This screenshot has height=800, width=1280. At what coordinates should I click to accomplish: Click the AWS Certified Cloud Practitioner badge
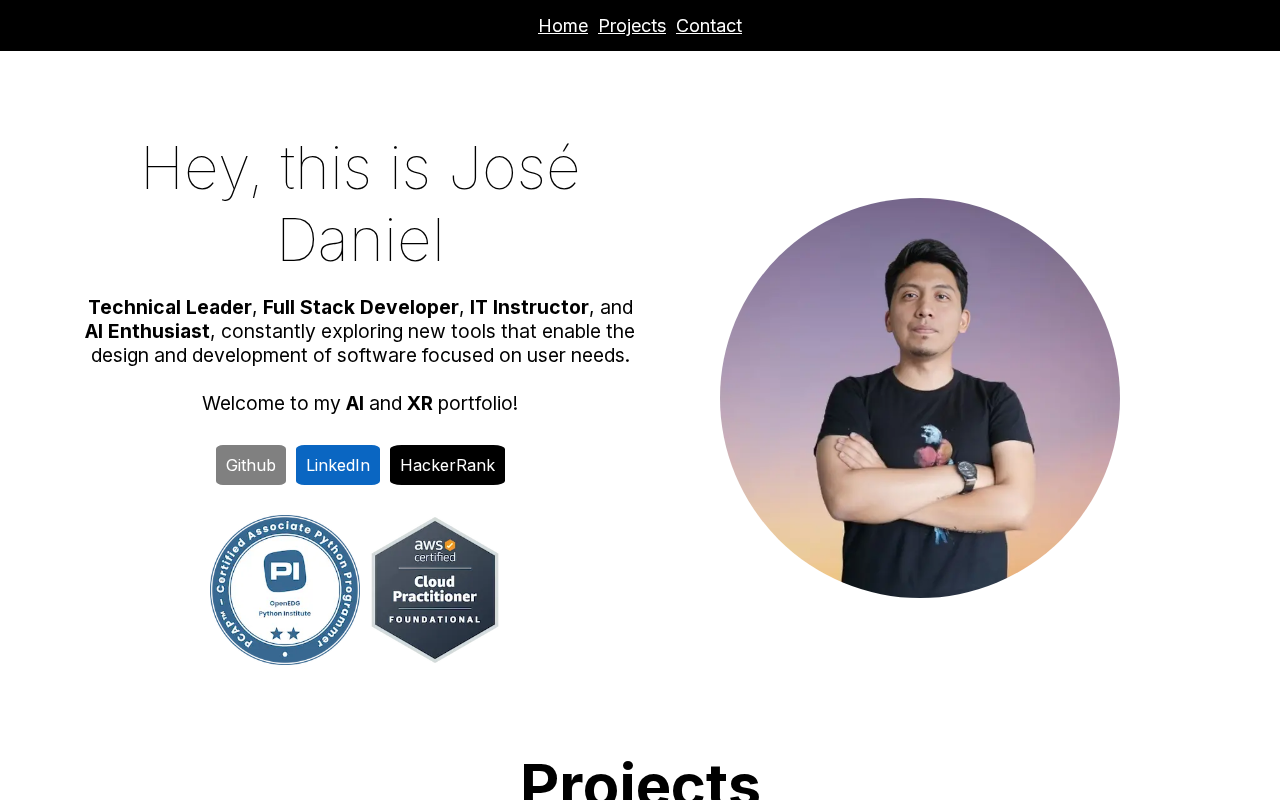coord(435,590)
